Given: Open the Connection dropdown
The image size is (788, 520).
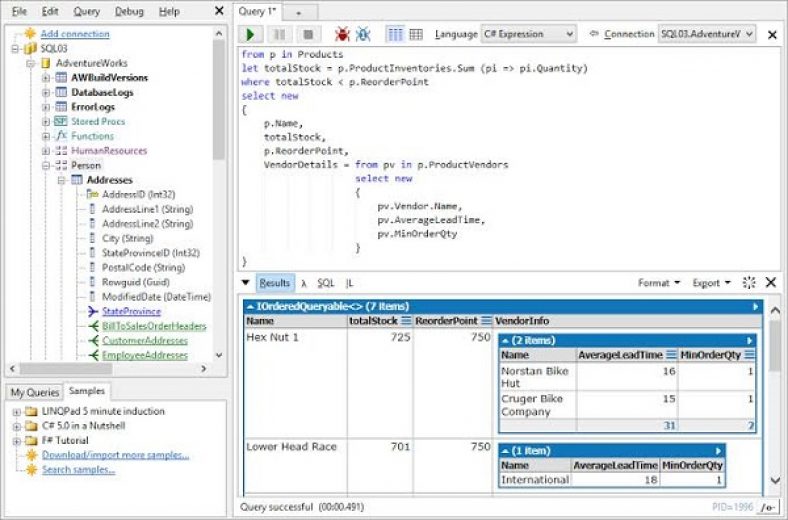Looking at the screenshot, I should click(706, 34).
